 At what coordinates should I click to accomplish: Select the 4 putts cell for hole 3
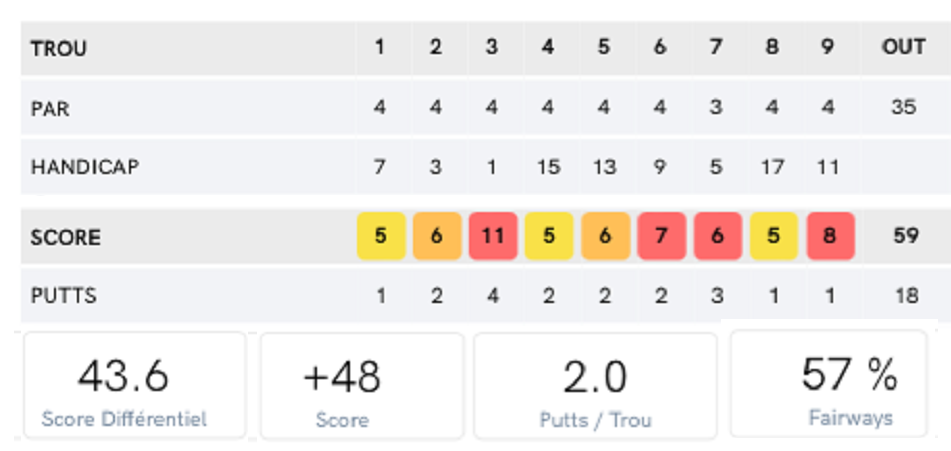(492, 296)
